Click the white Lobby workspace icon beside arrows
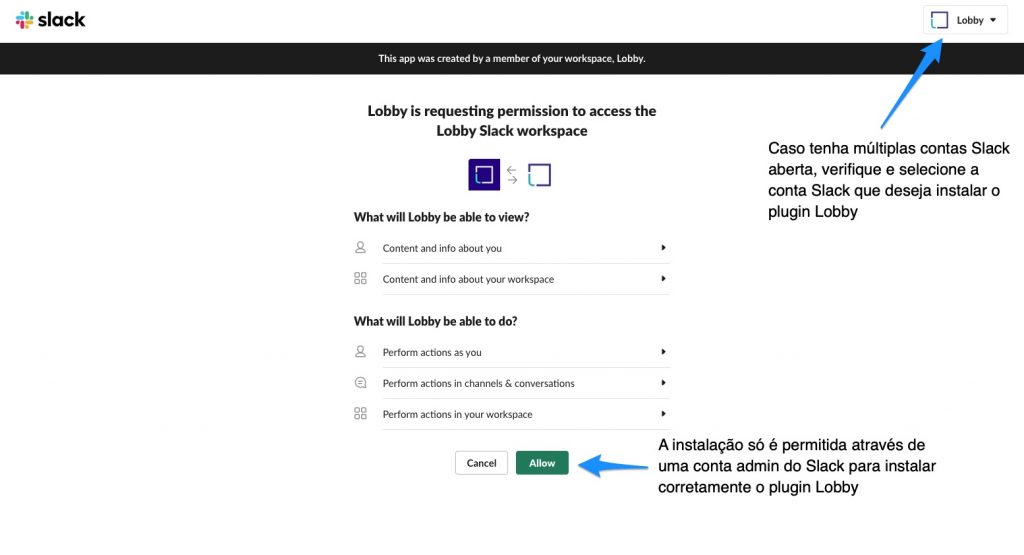 pyautogui.click(x=539, y=175)
